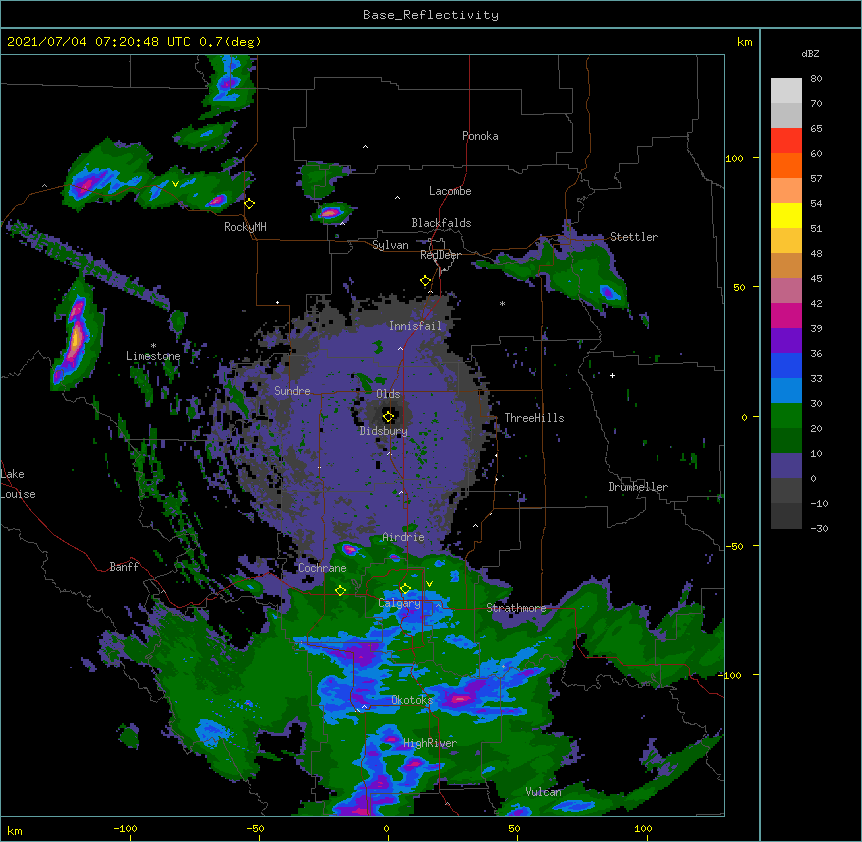Select the royal blue swatch below 36 dBZ
Viewport: 862px width, 842px height.
coord(786,365)
